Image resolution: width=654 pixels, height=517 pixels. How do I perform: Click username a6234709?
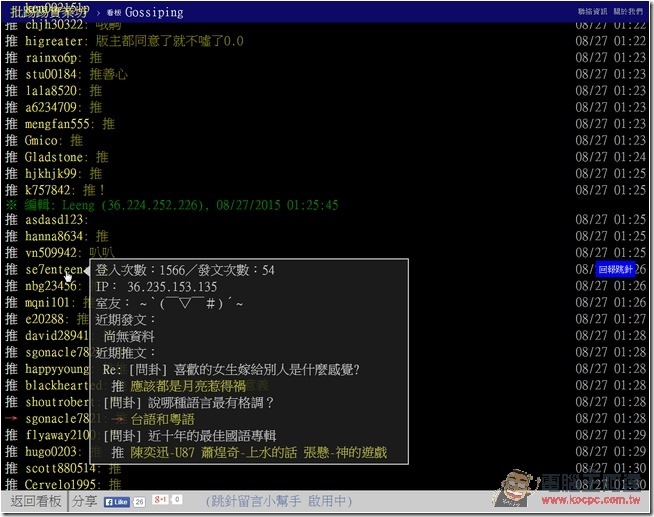pyautogui.click(x=51, y=108)
